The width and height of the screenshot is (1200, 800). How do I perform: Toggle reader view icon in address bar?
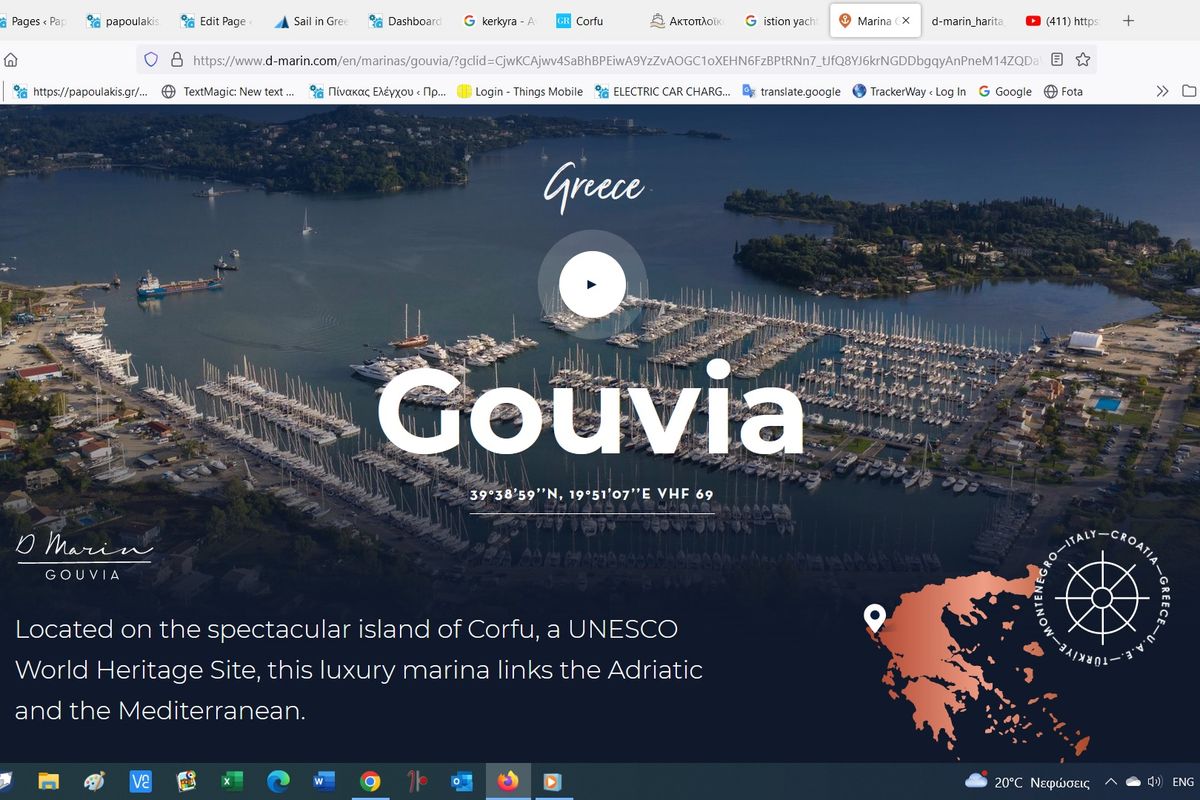[x=1058, y=60]
